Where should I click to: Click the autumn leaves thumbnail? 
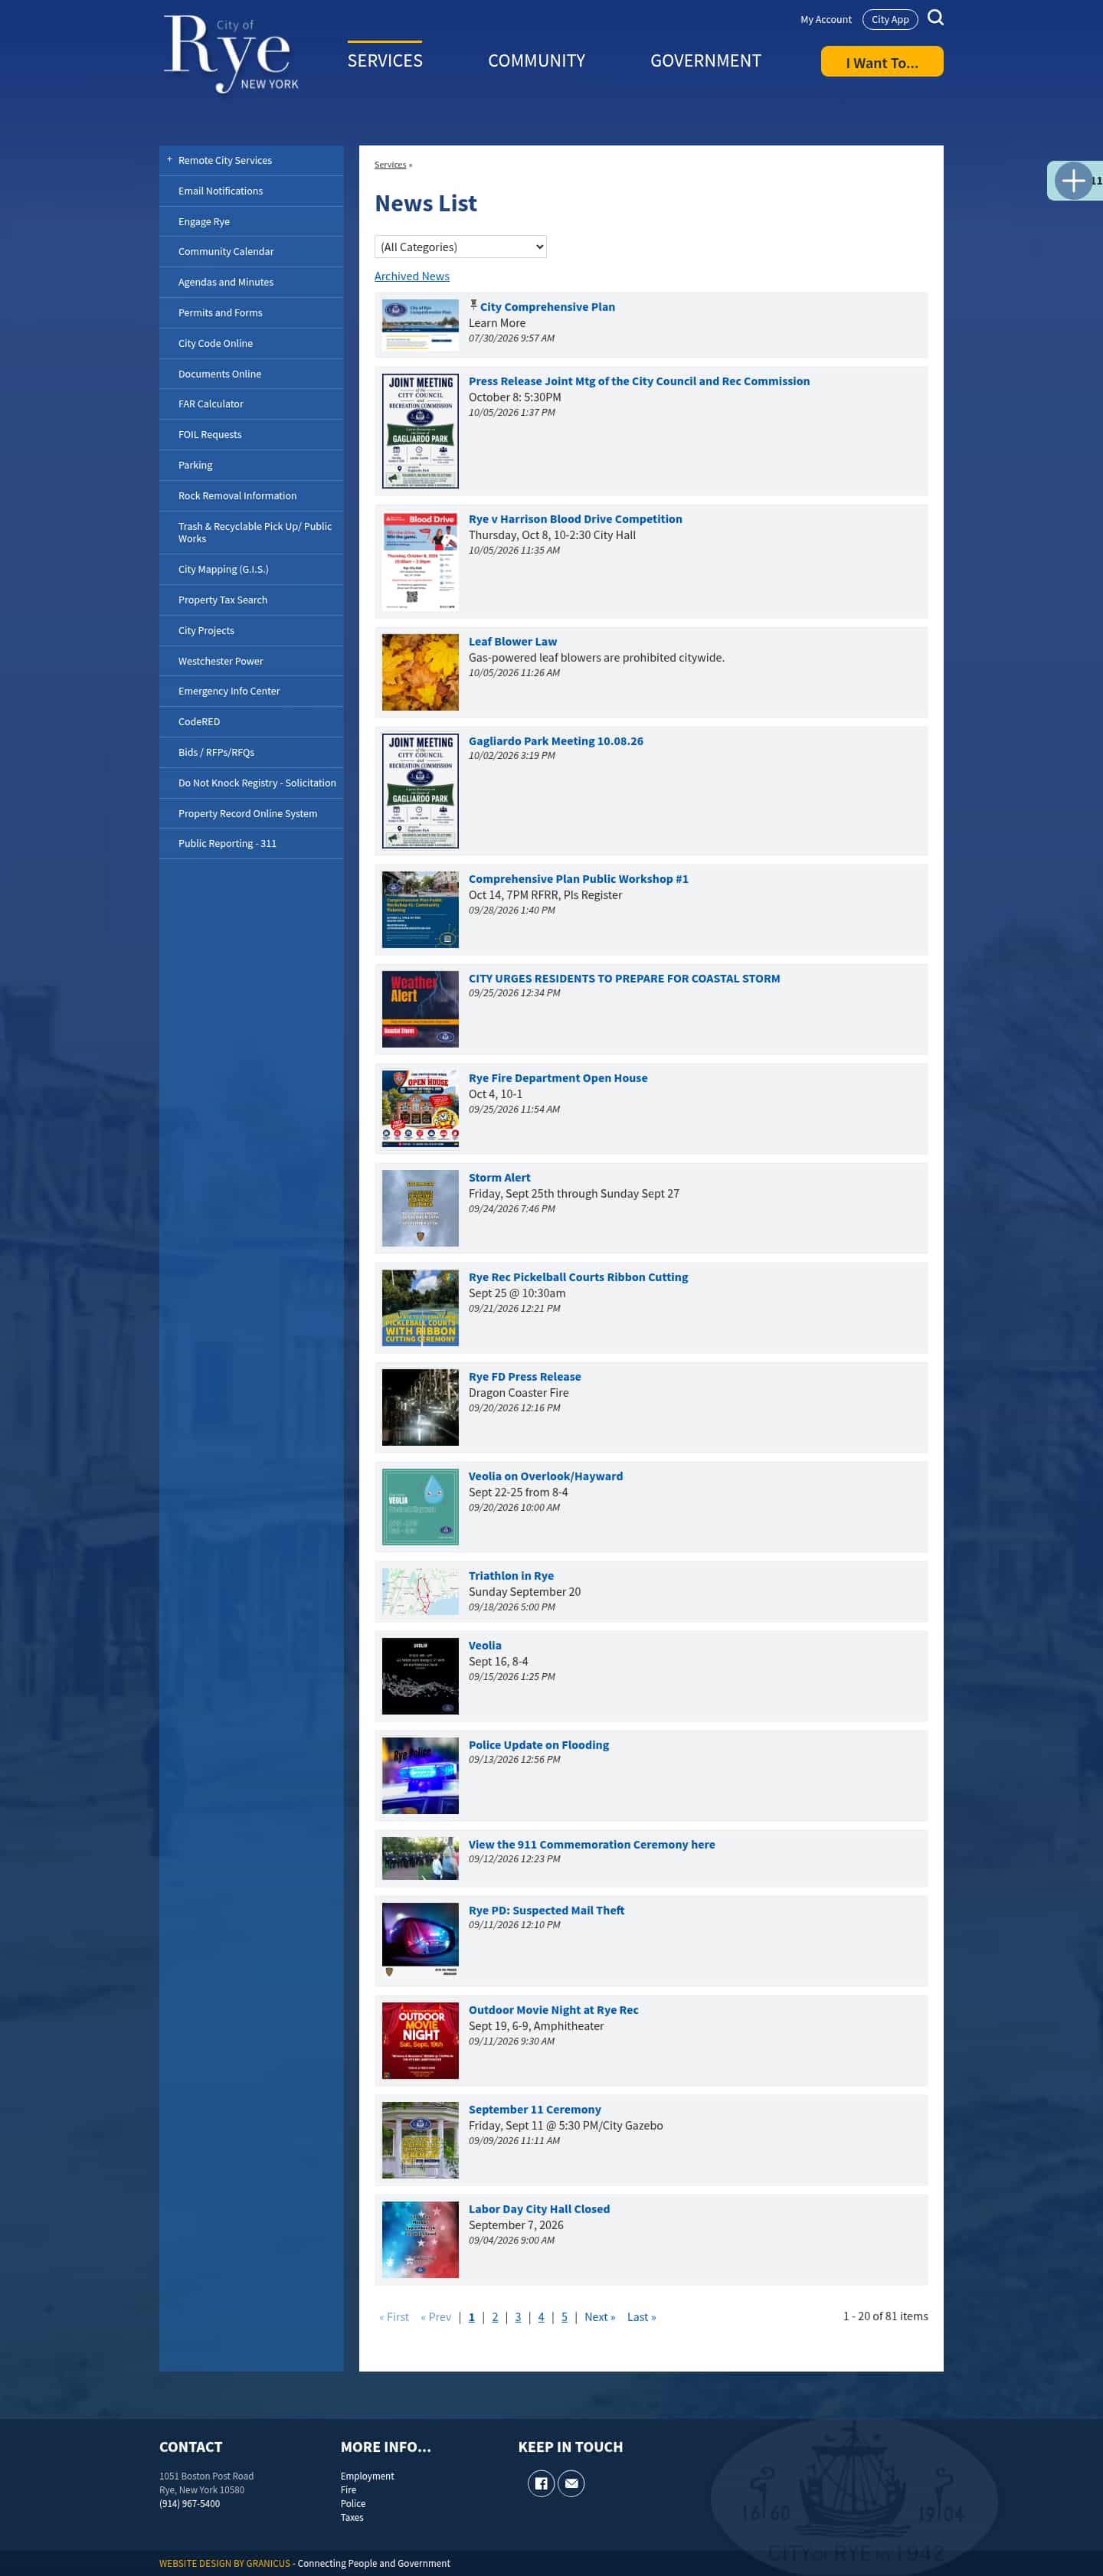pyautogui.click(x=420, y=672)
